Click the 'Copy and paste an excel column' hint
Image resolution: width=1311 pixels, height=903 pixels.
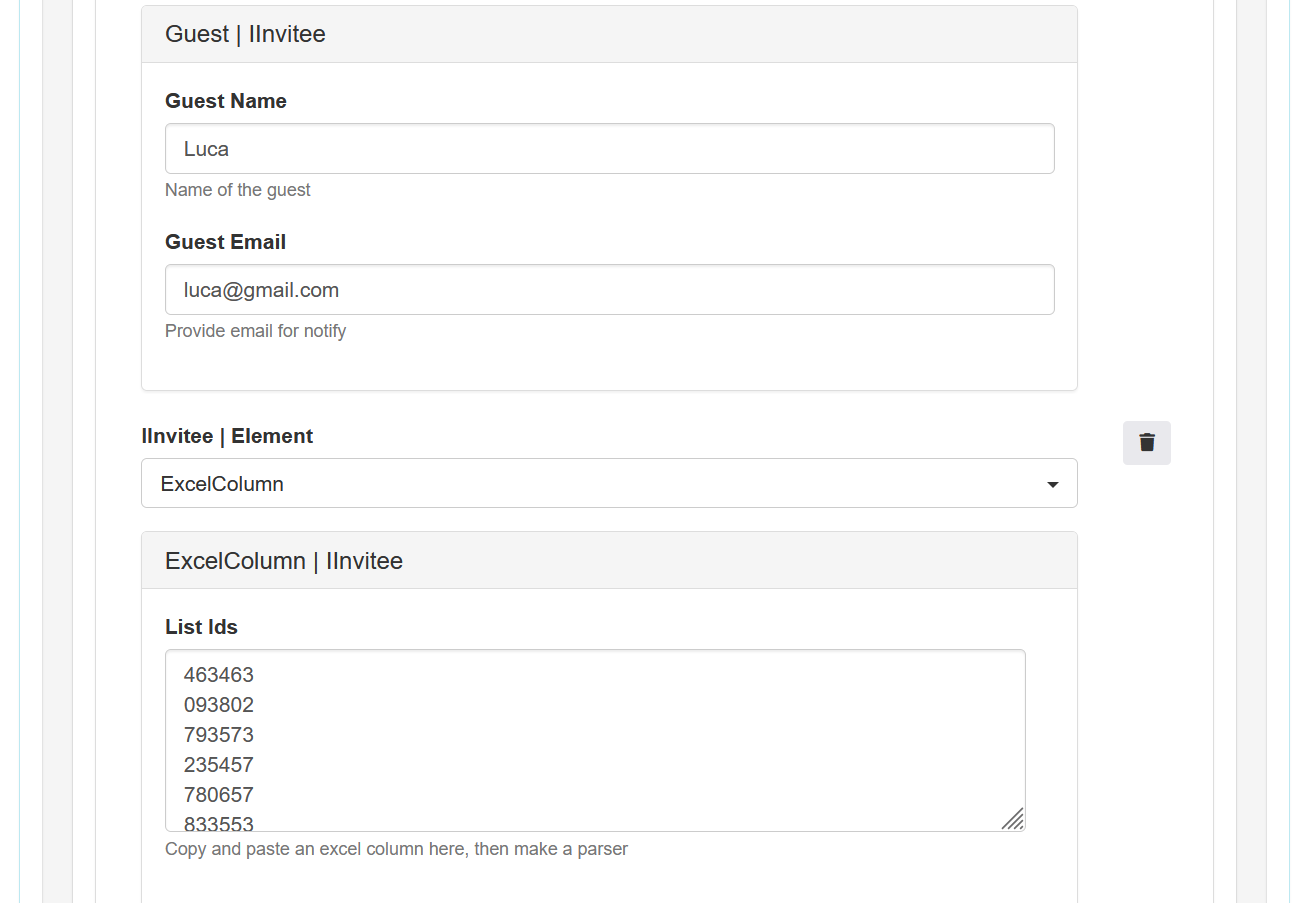click(x=396, y=849)
